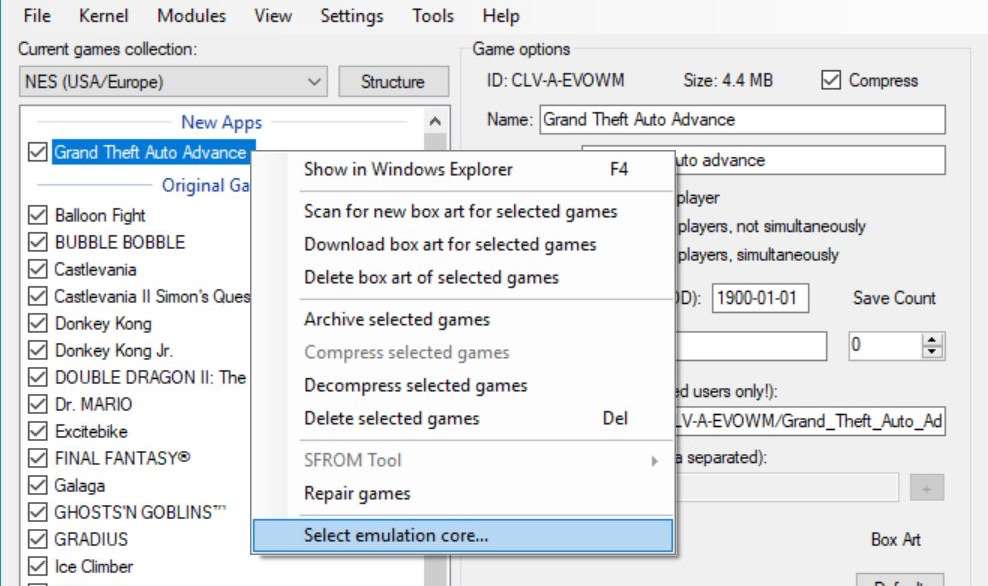Image resolution: width=988 pixels, height=586 pixels.
Task: Open the View menu
Action: point(273,15)
